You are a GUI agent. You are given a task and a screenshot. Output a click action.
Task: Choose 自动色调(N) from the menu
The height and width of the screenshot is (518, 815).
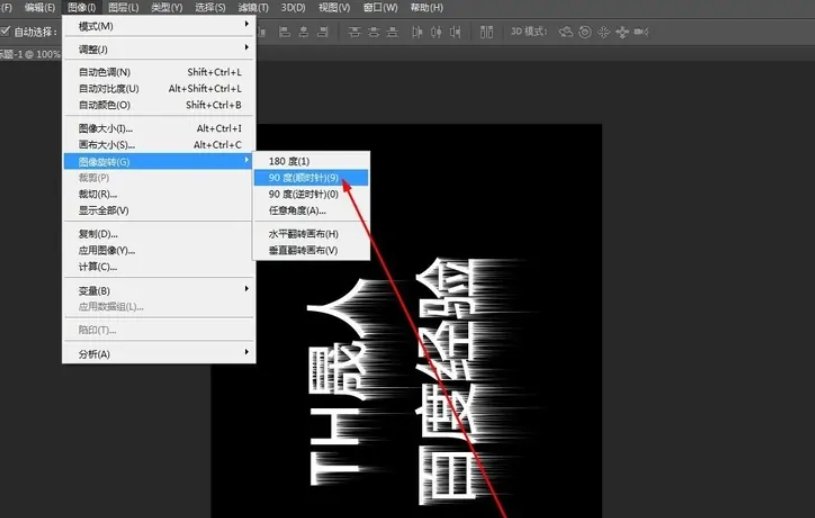159,72
